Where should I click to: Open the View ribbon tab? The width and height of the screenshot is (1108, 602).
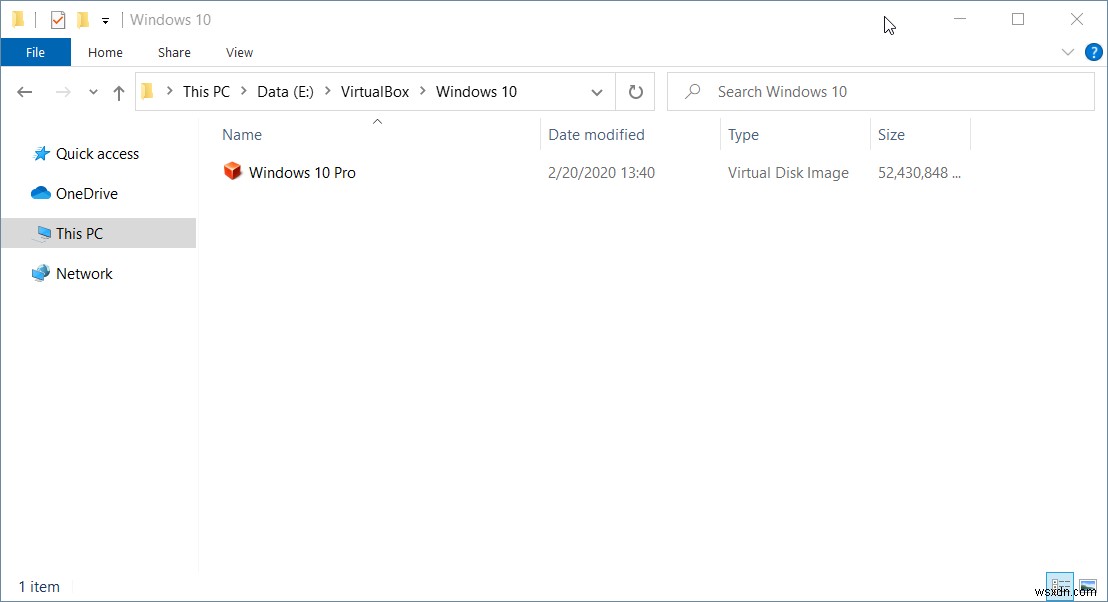coord(239,52)
